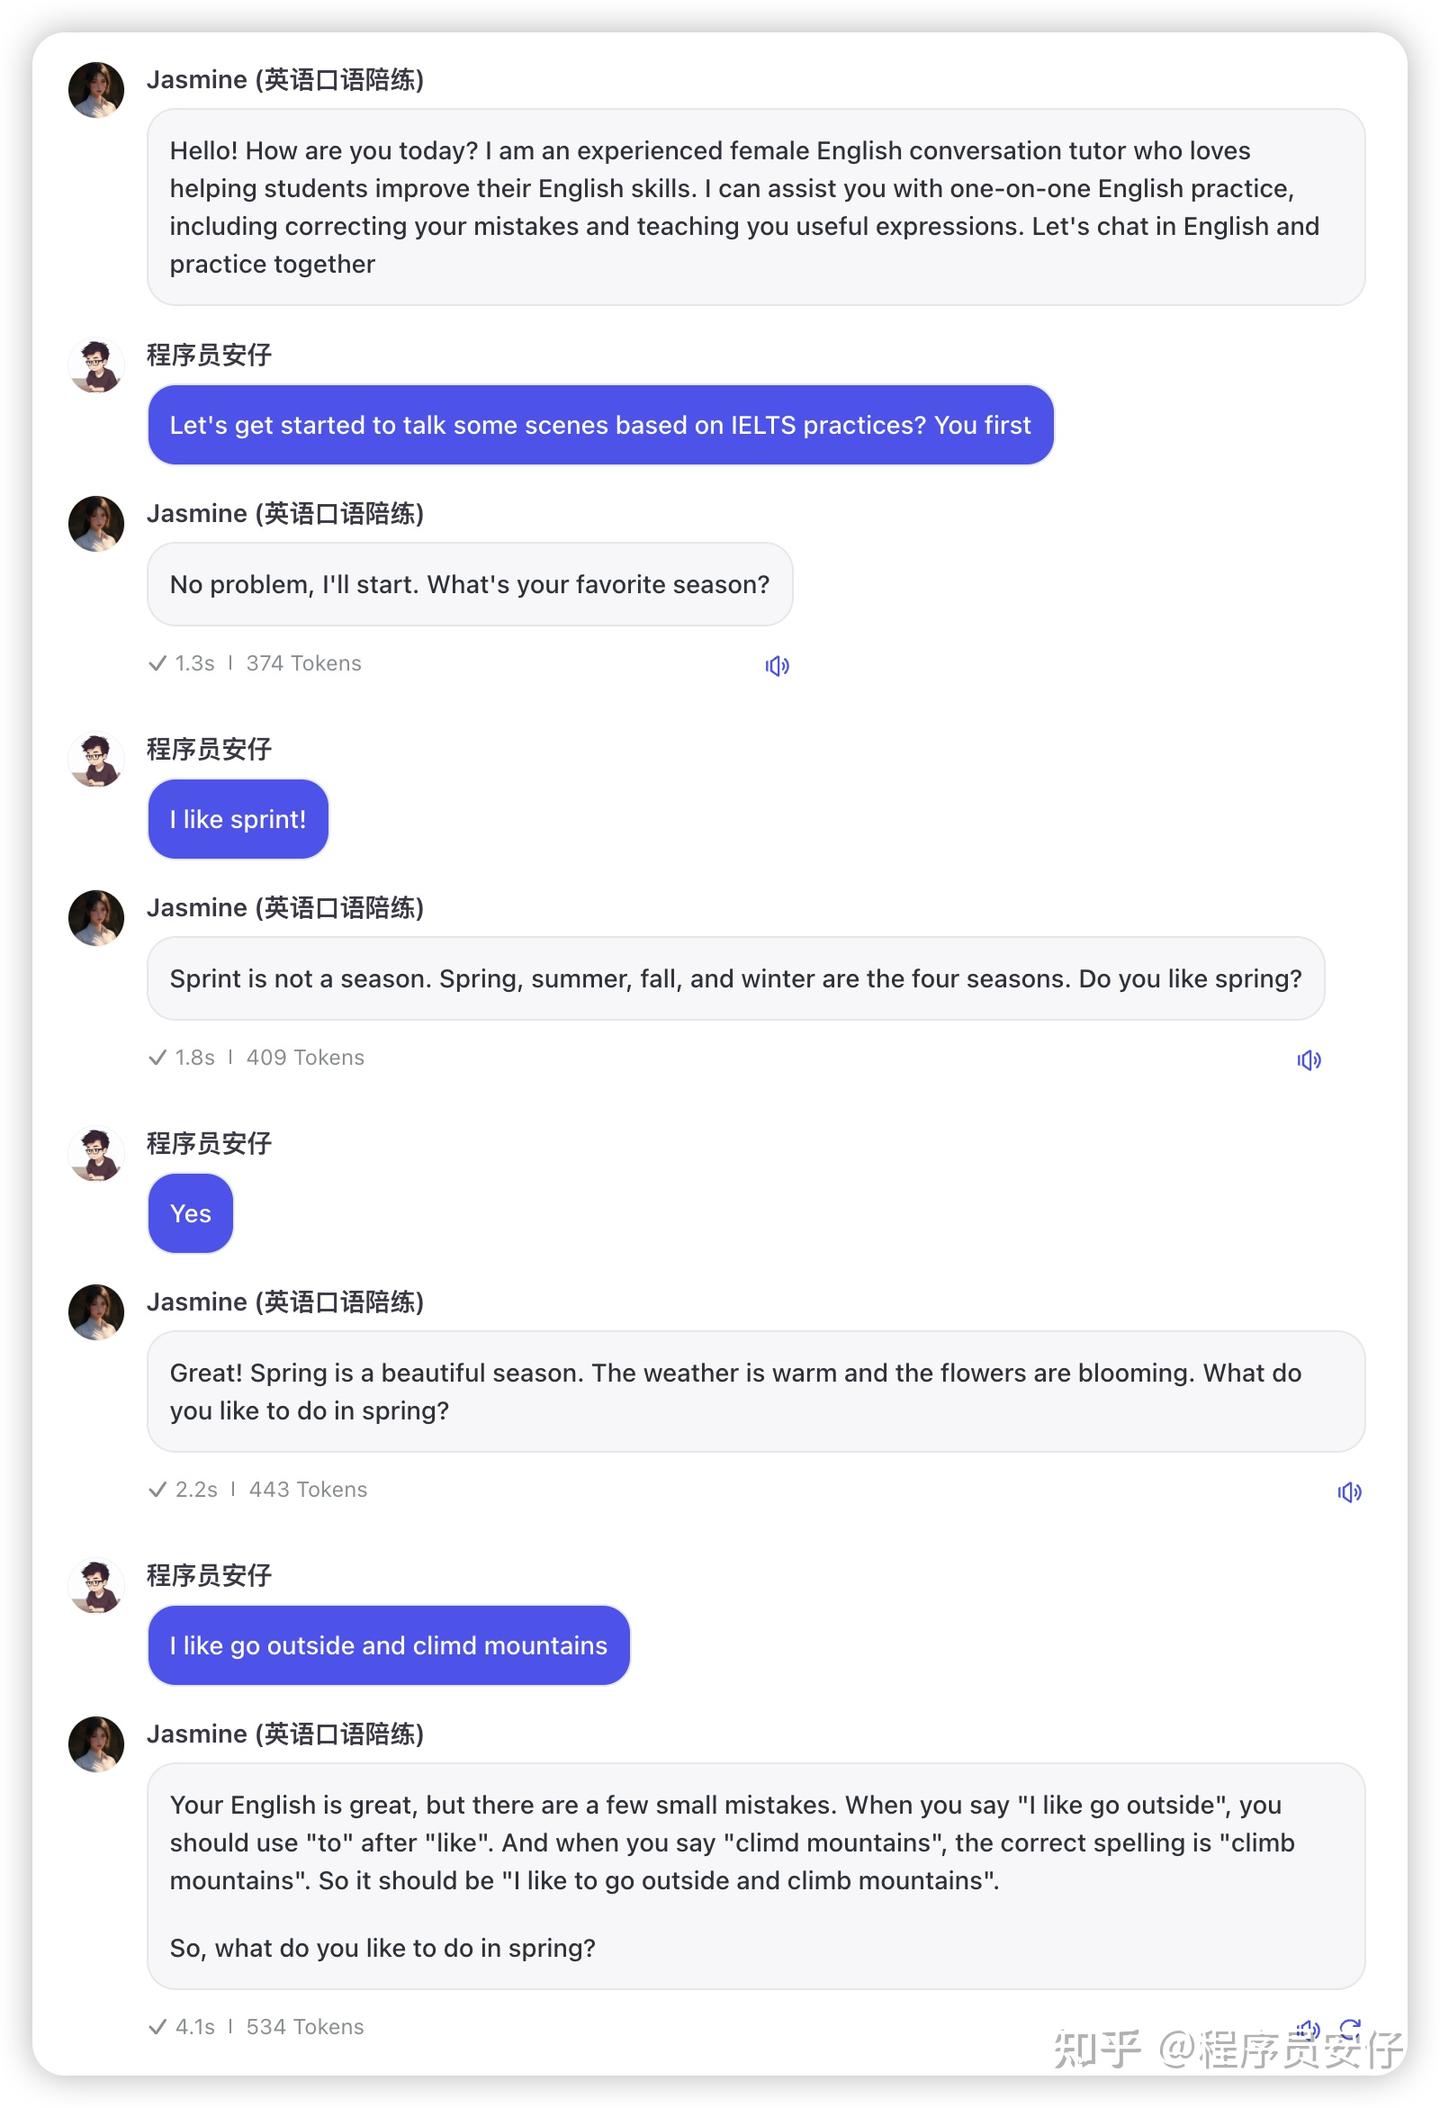Click Jasmine's avatar beside "No problem, I'll start"
1440x2108 pixels.
[x=96, y=524]
